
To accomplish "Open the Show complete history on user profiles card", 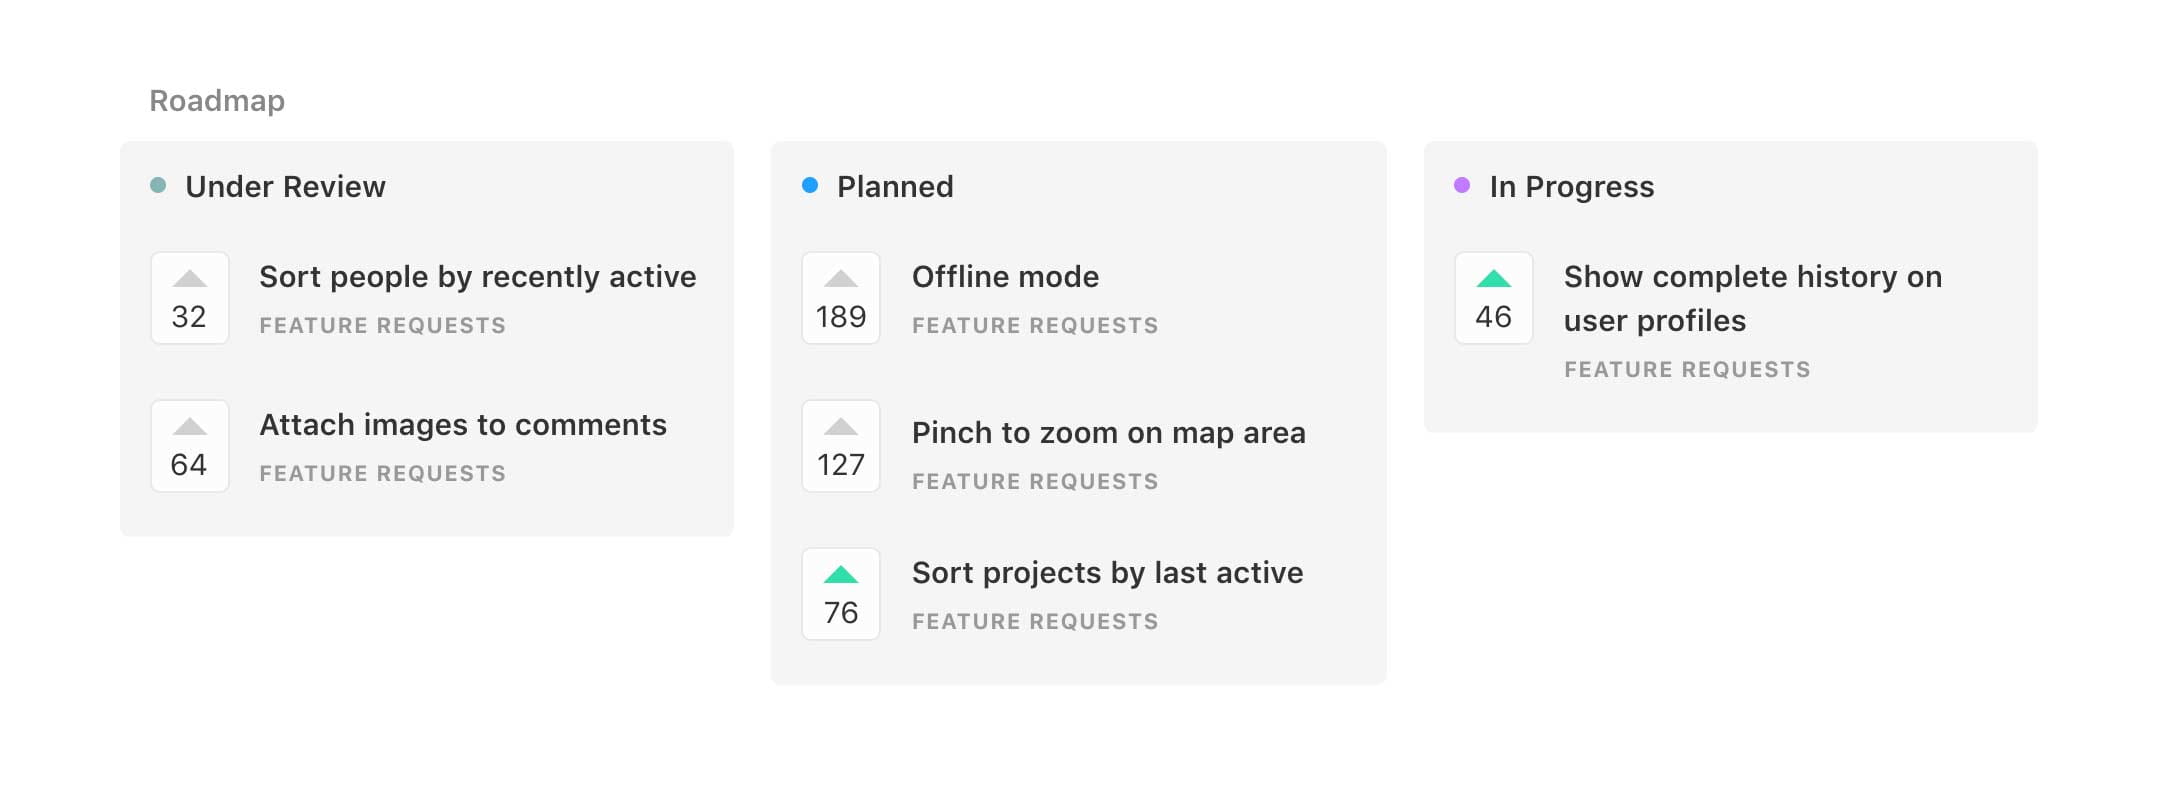I will coord(1753,297).
